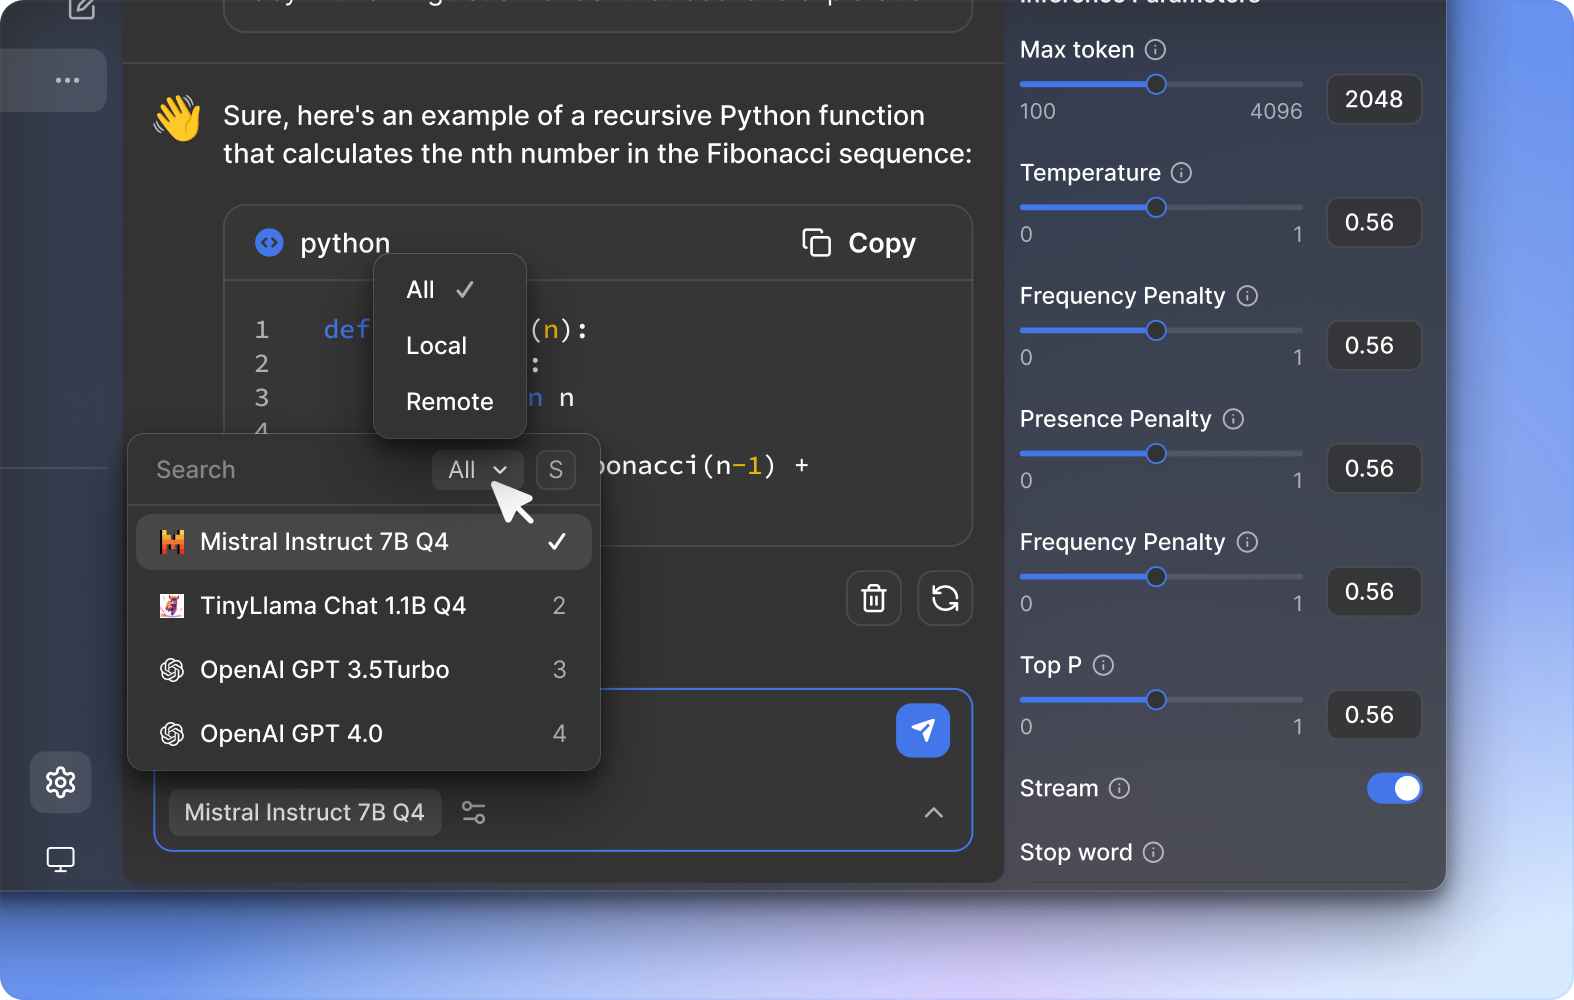This screenshot has width=1574, height=1000.
Task: Select Remote from filter menu
Action: coord(449,402)
